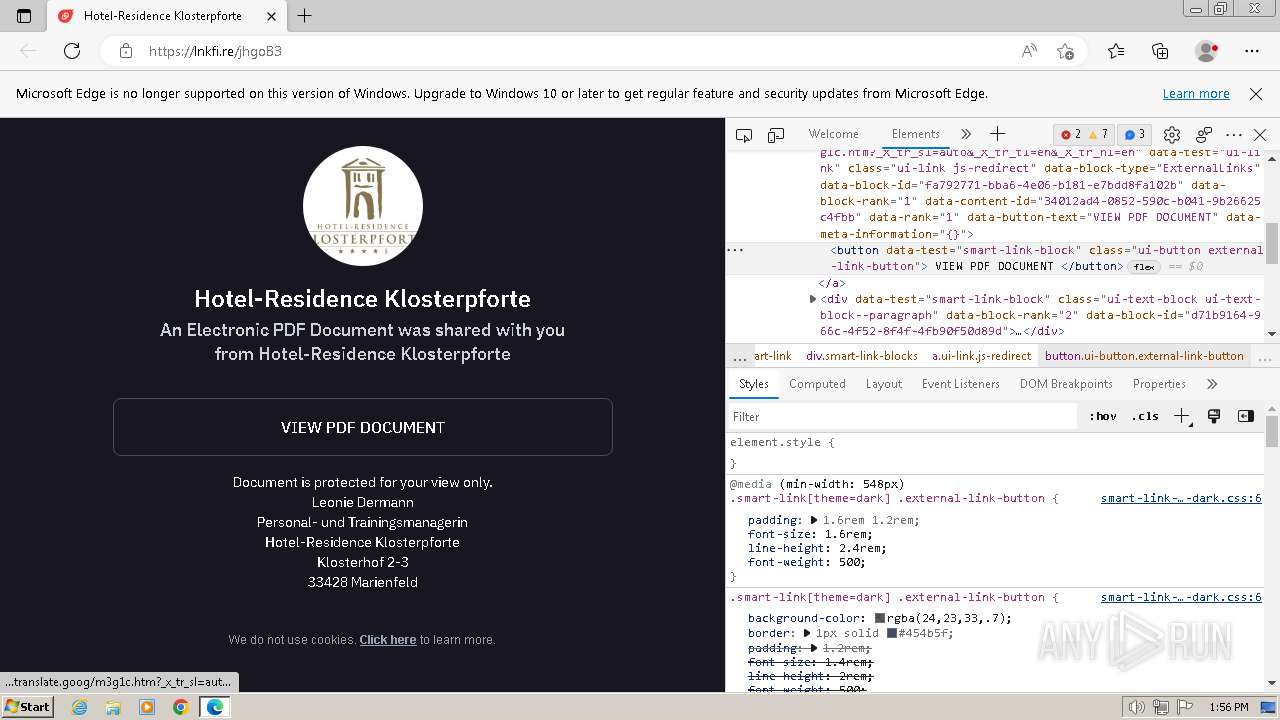Dismiss the Edge unsupported notification bar
Screen dimensions: 1280x720
(1256, 94)
